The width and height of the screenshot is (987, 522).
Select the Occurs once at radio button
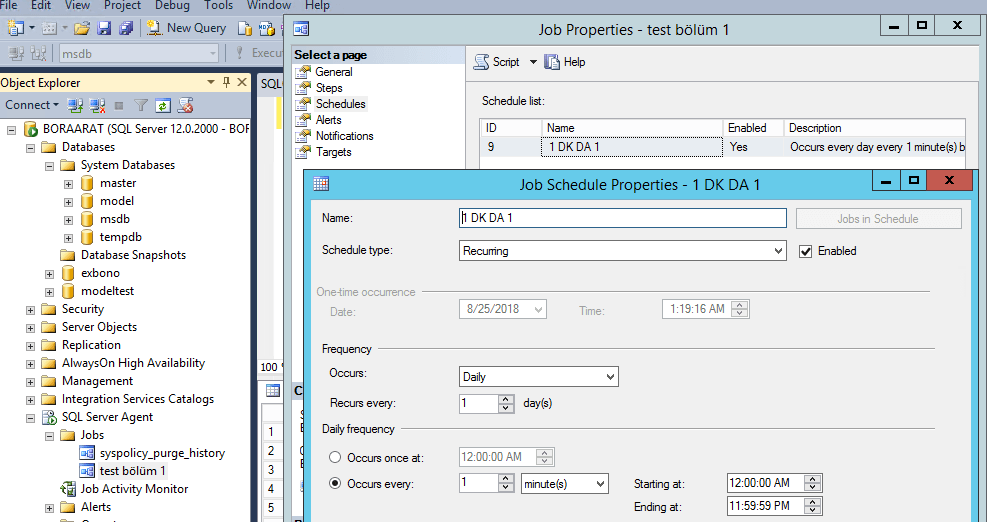[x=335, y=458]
